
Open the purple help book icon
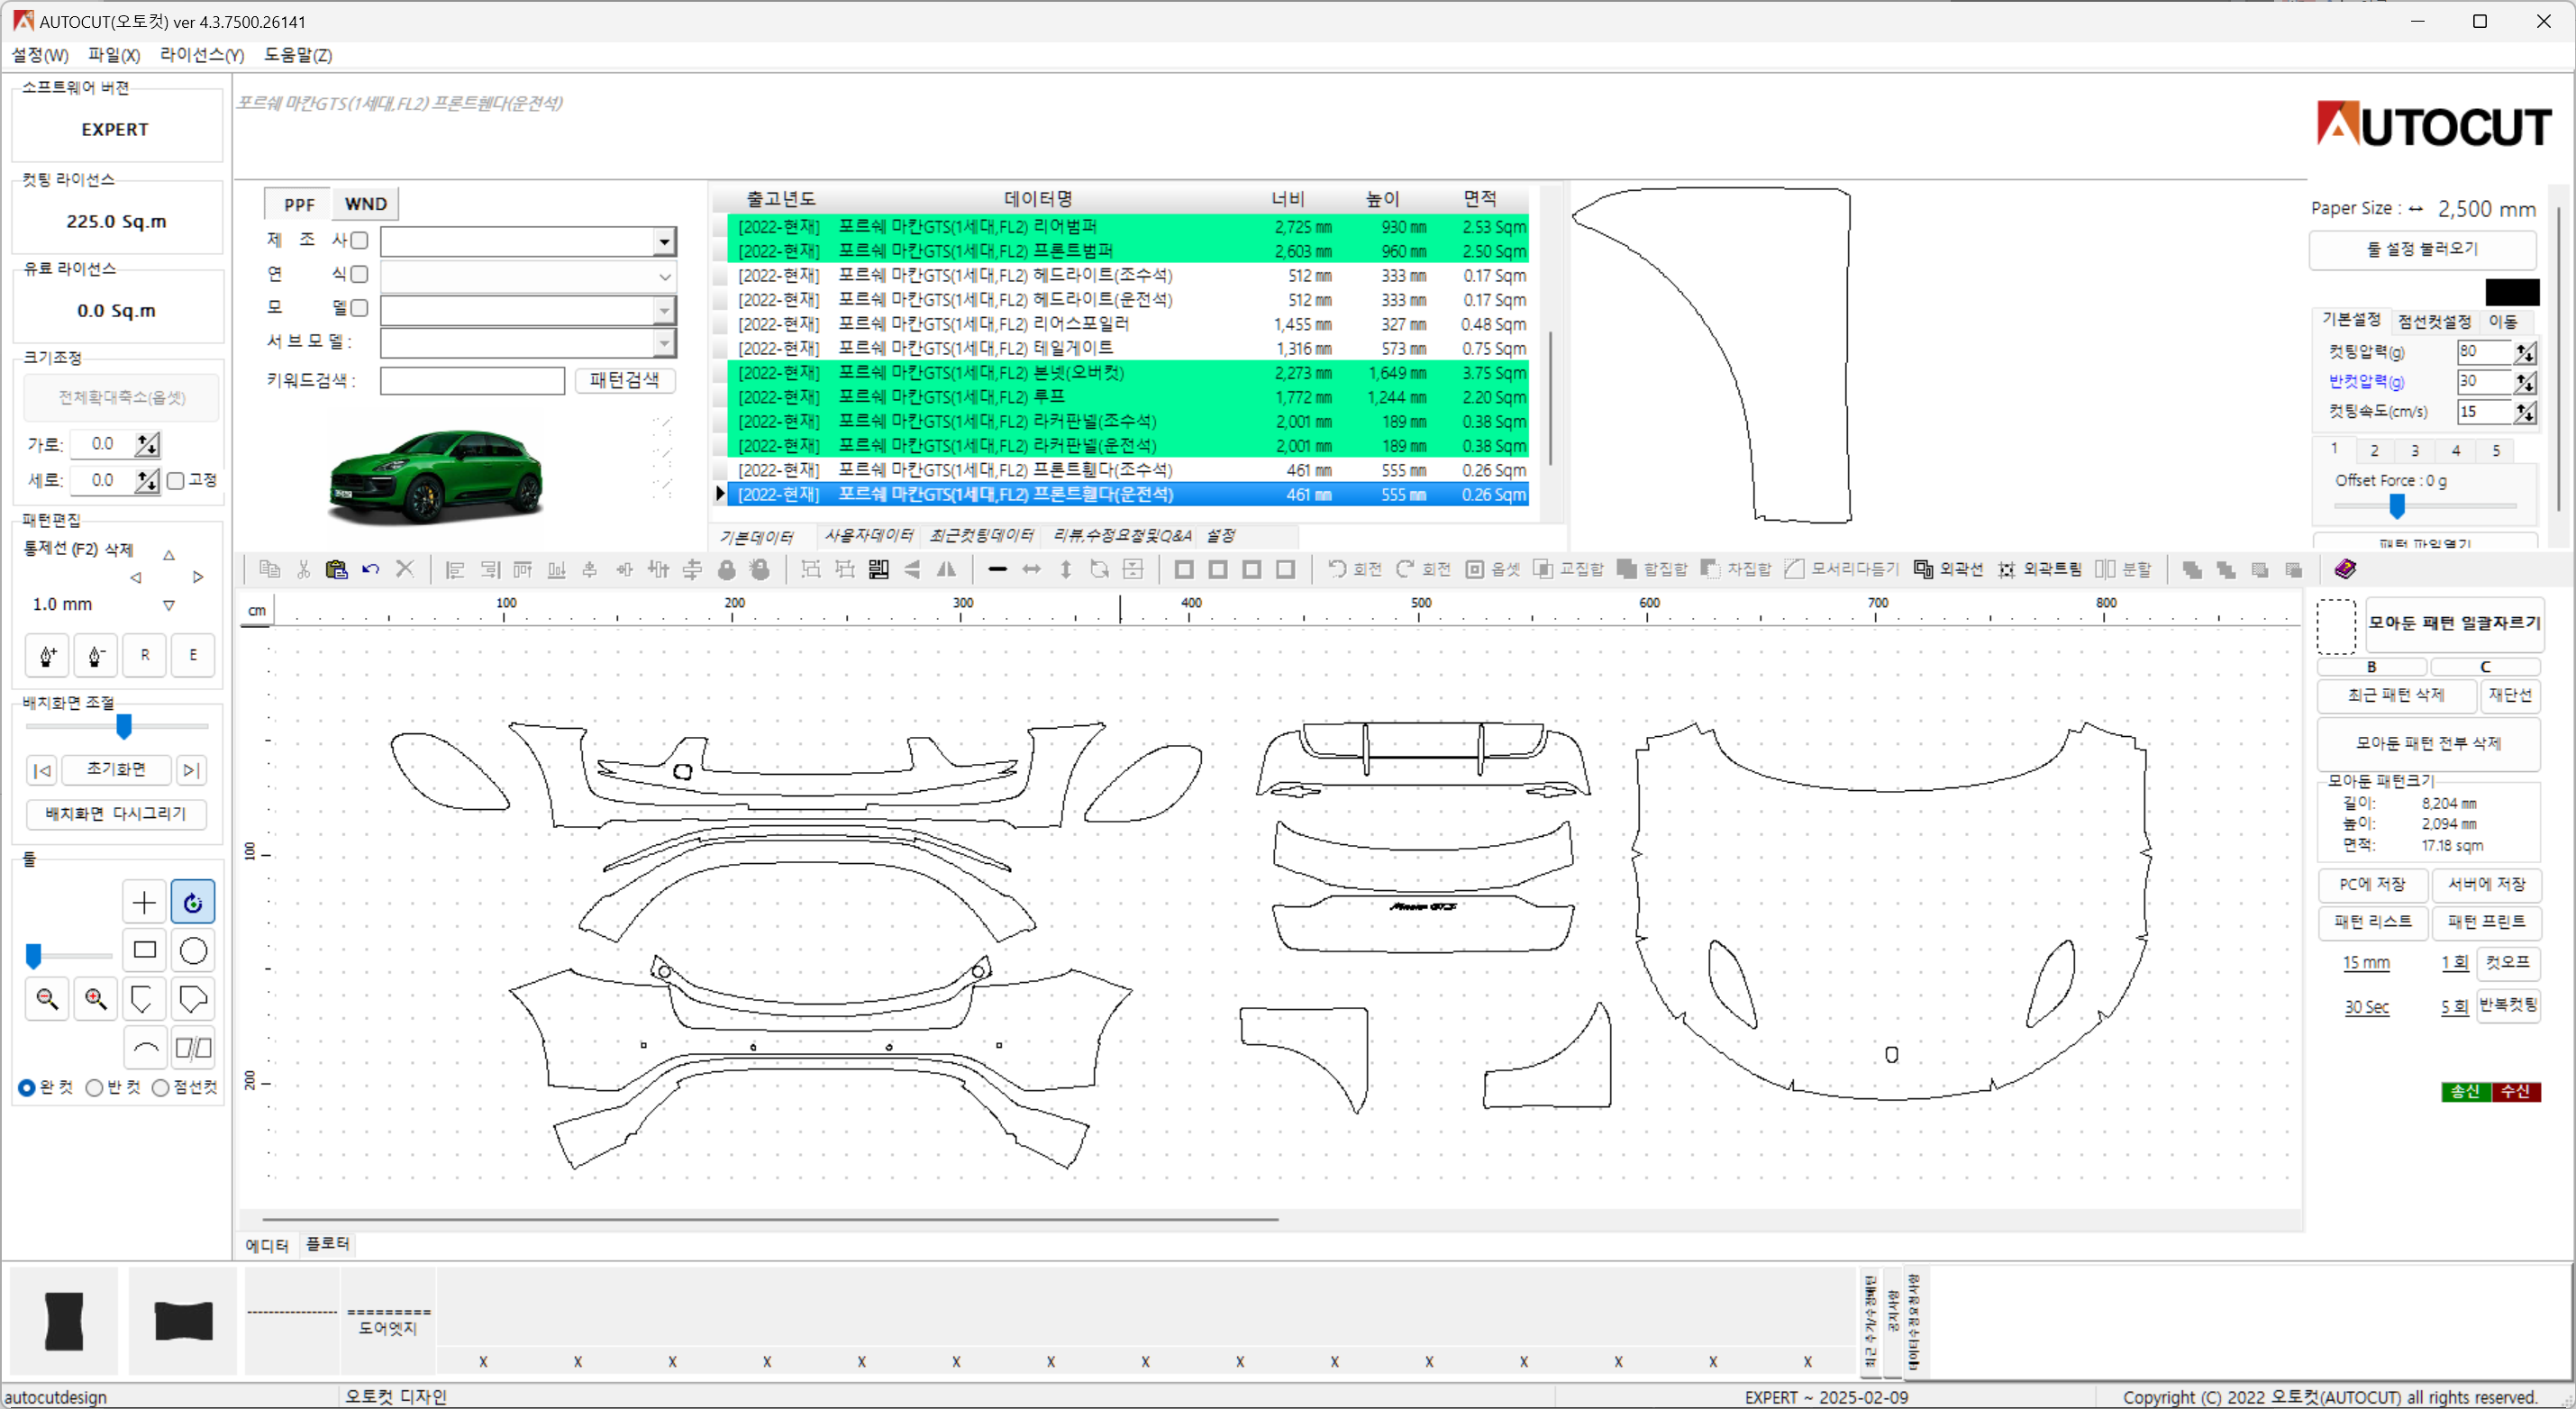pyautogui.click(x=2345, y=569)
